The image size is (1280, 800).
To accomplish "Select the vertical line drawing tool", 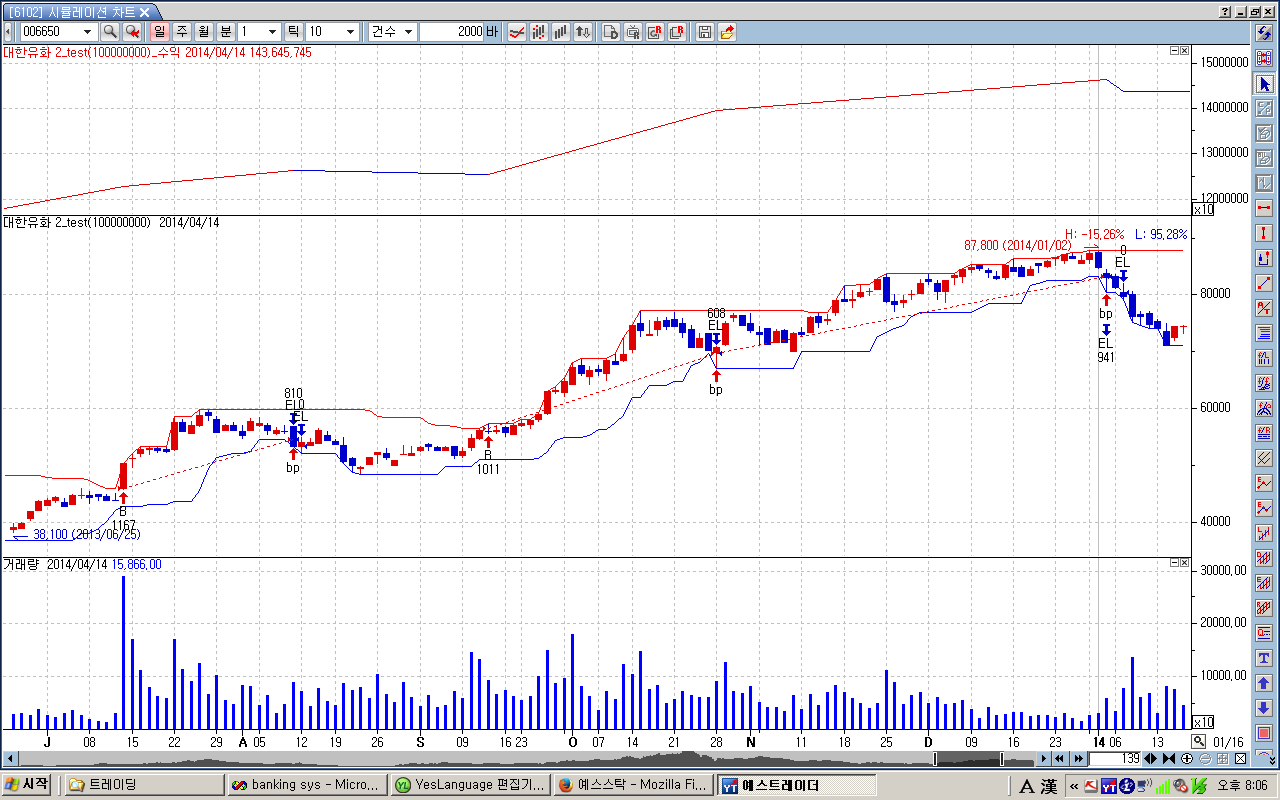I will click(x=1264, y=233).
